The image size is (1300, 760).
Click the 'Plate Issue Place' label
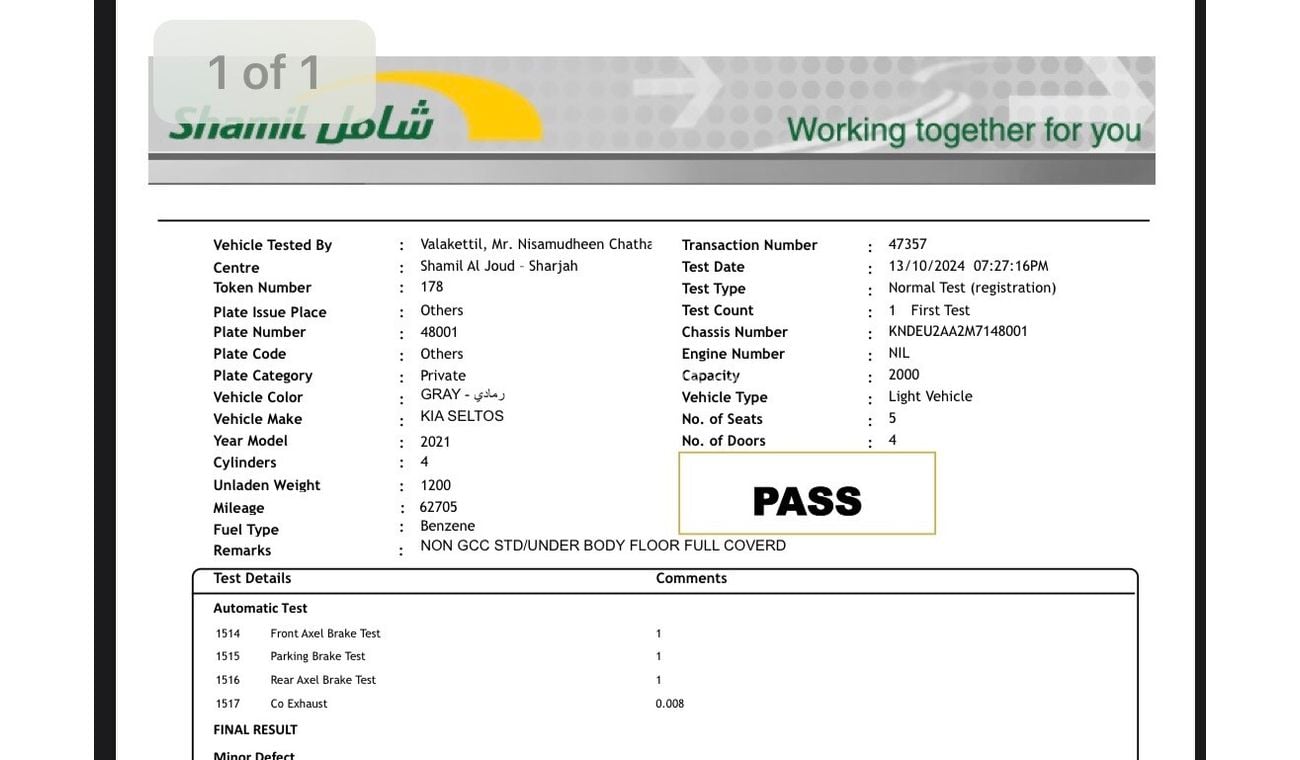coord(270,312)
